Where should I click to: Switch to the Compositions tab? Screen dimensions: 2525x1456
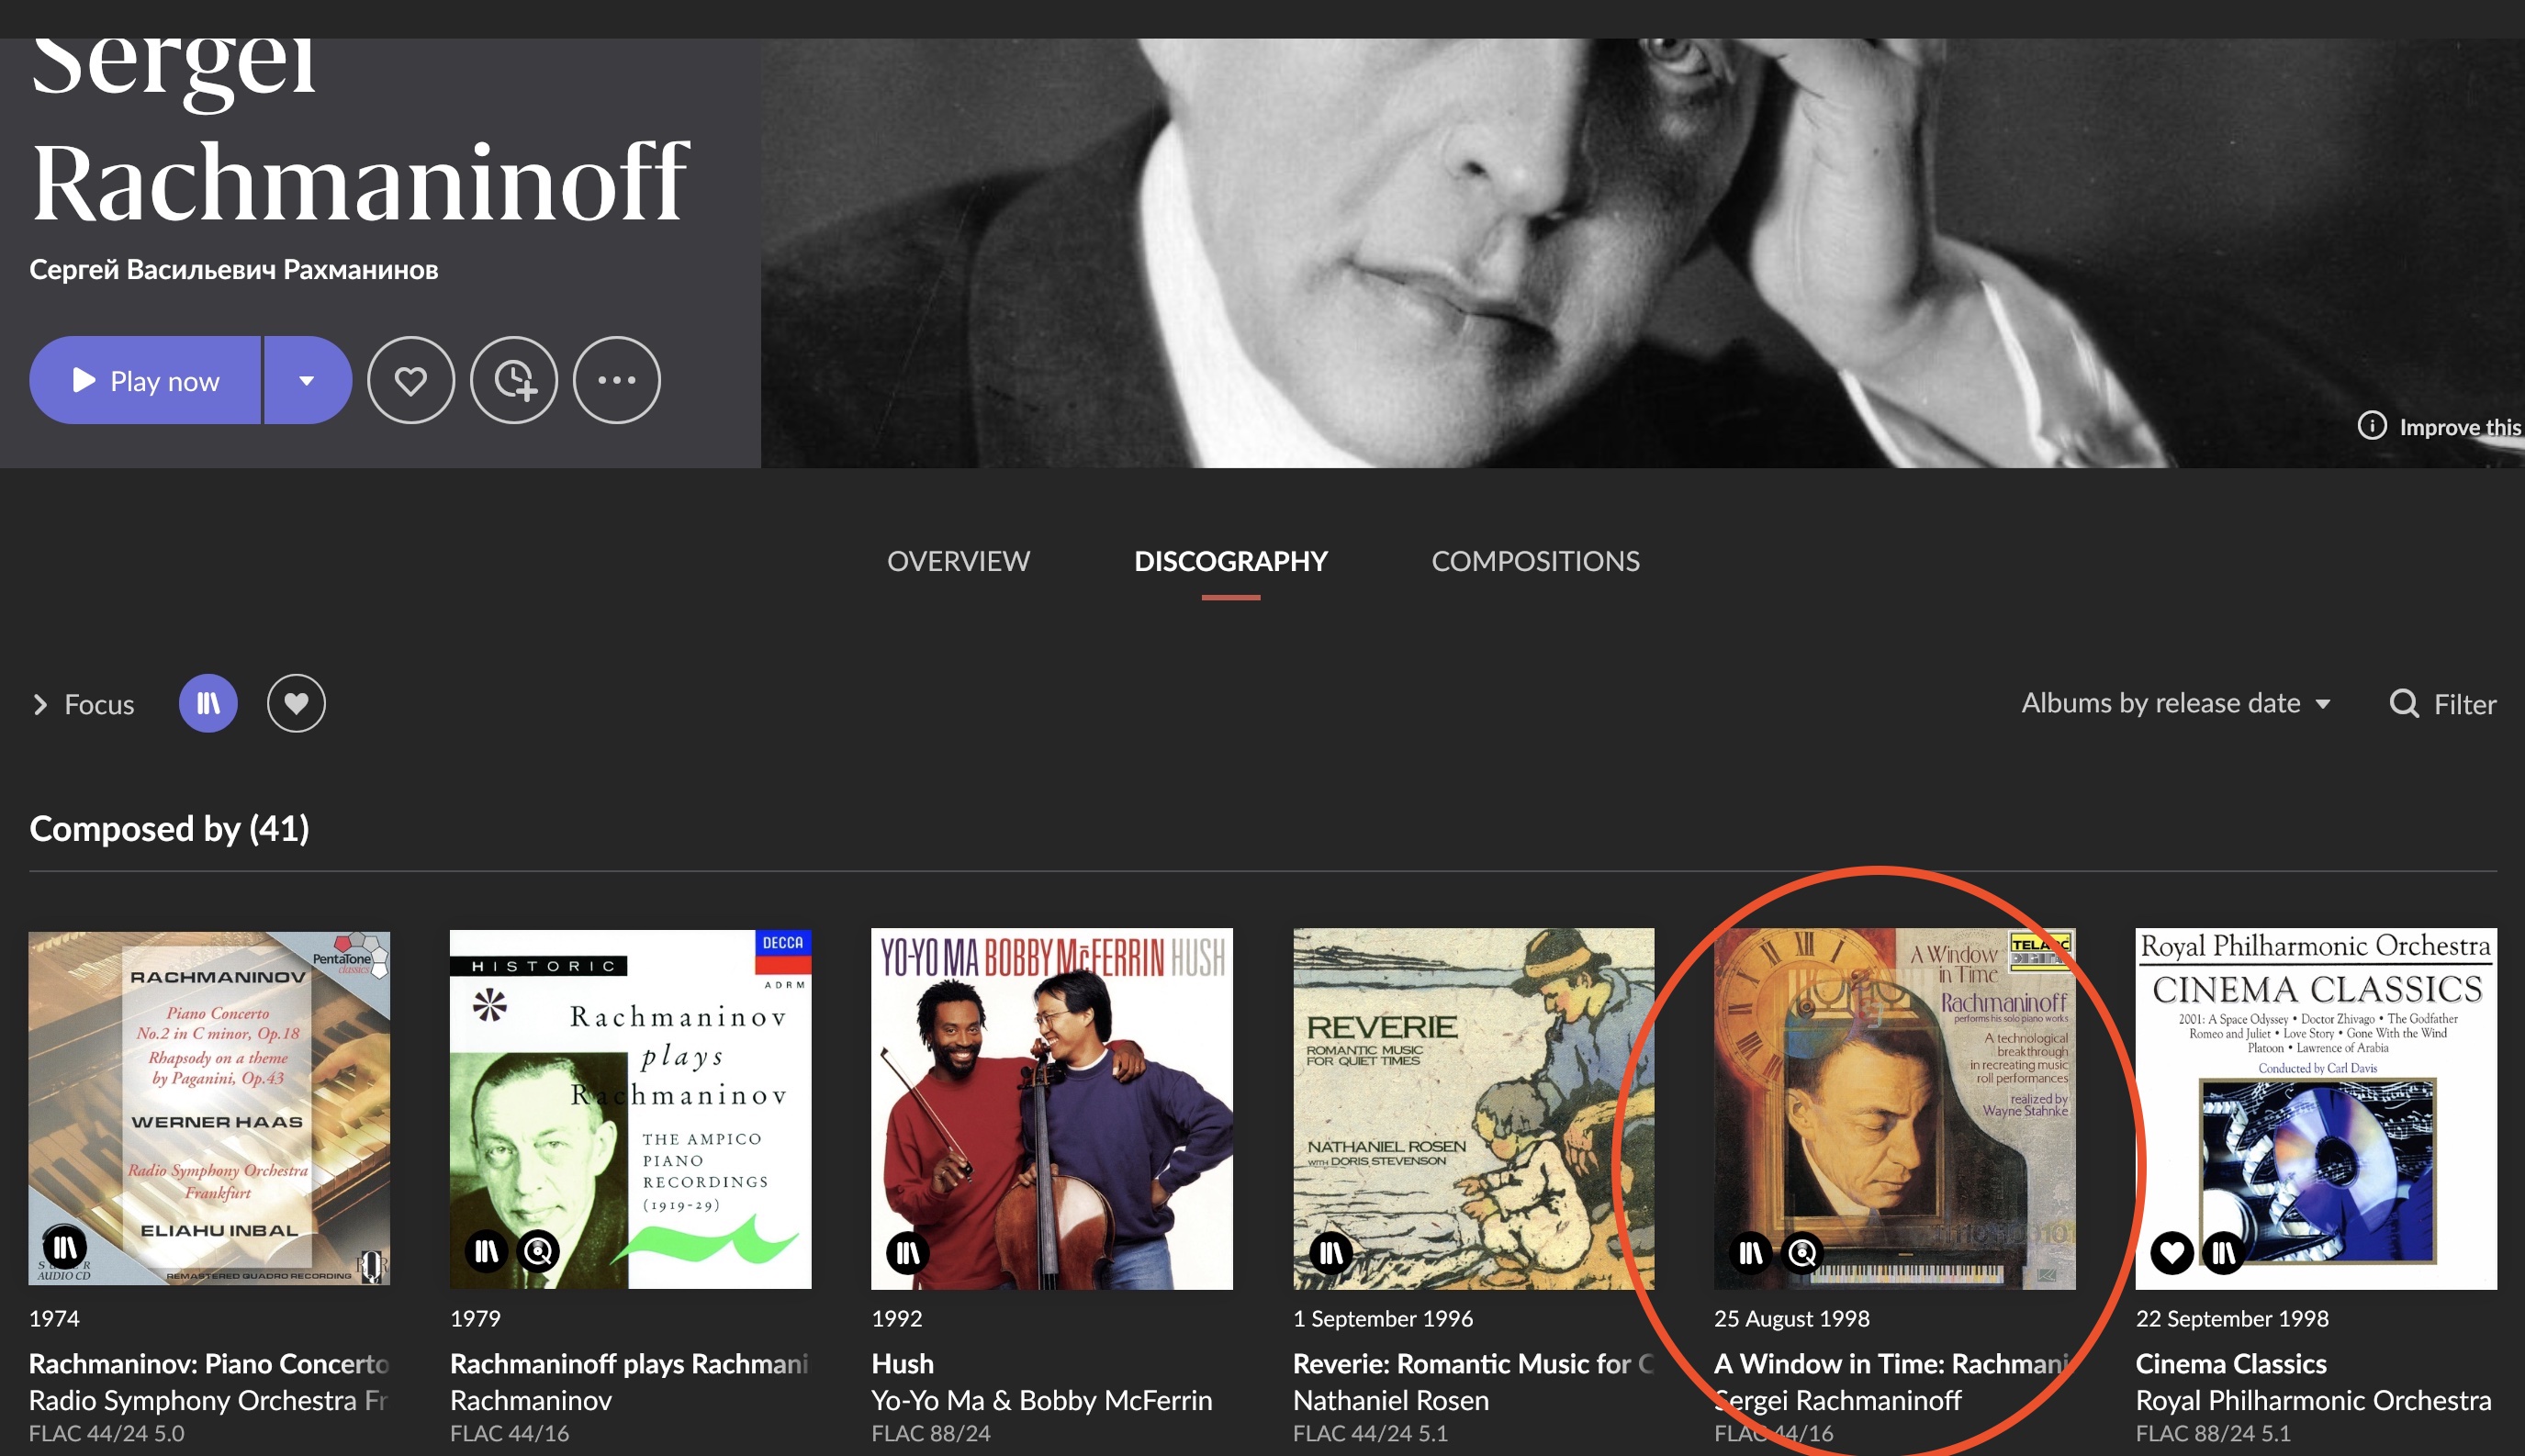click(1535, 561)
